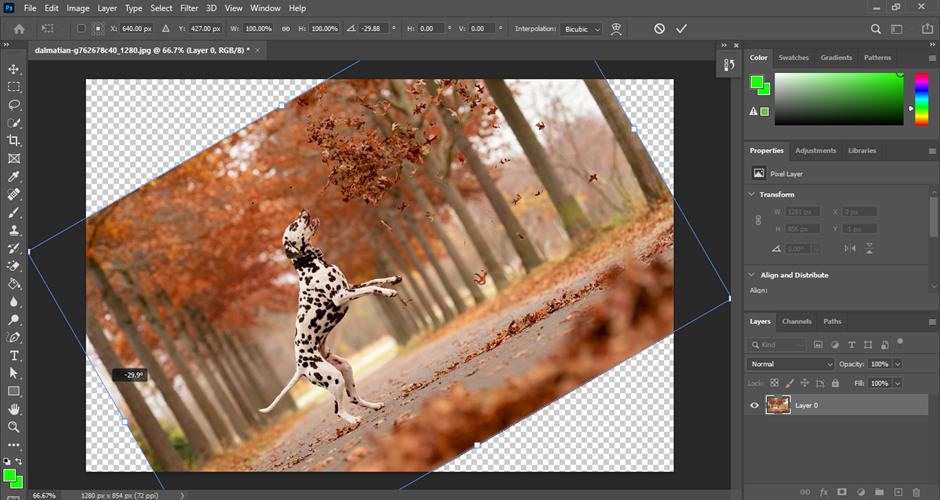Select the Brush tool
Viewport: 940px width, 500px height.
tap(13, 212)
